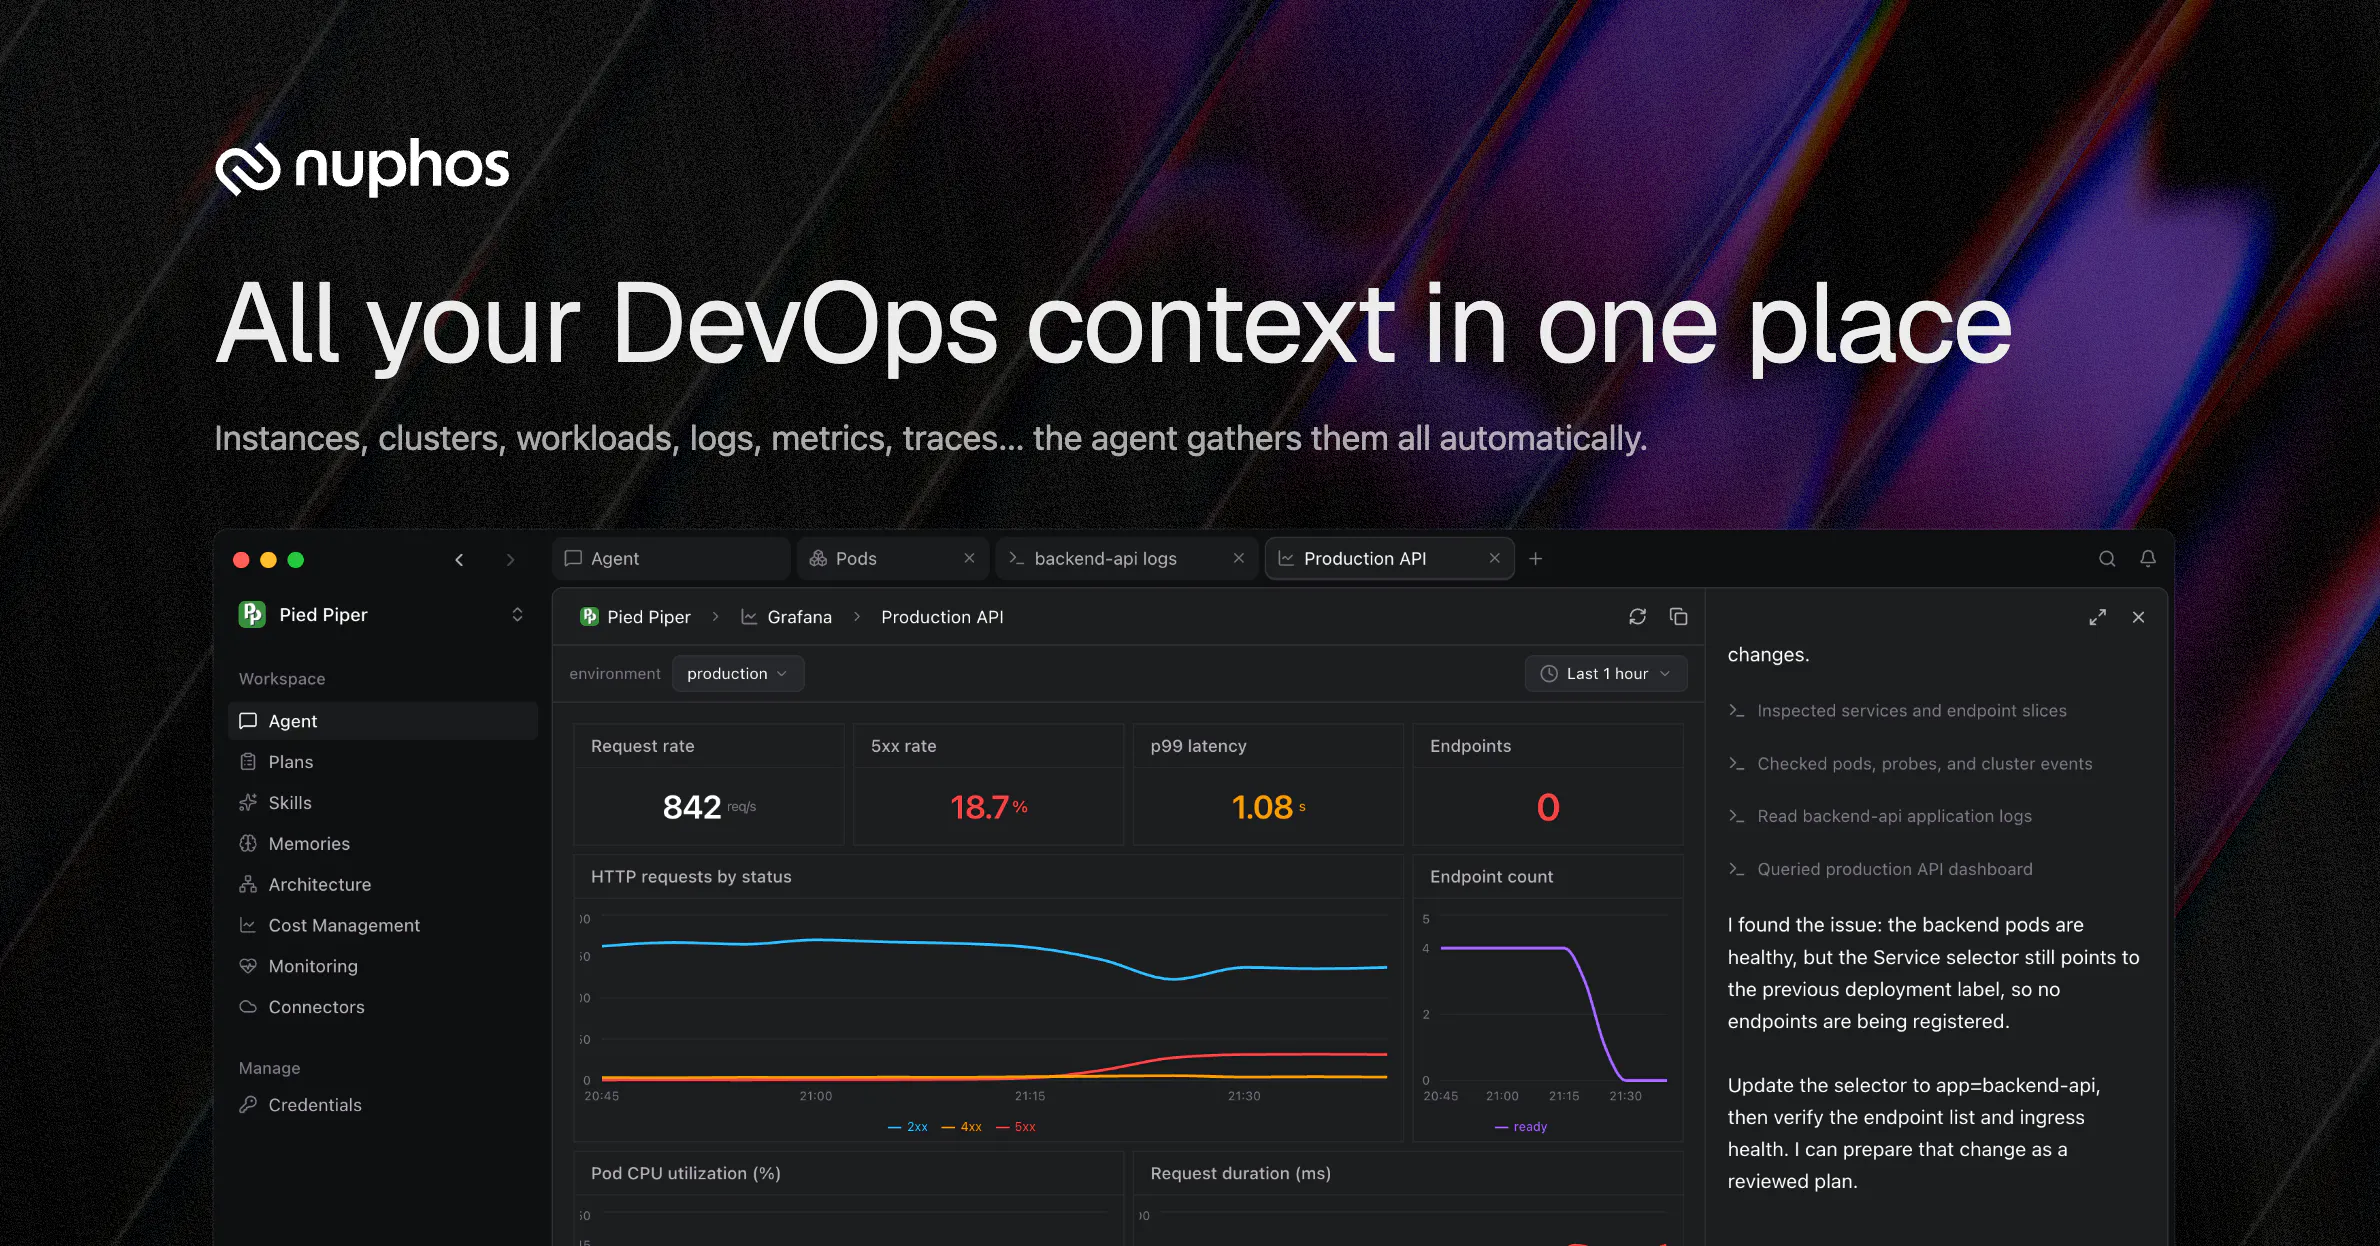Click the Pied Piper workspace logo in sidebar

click(x=252, y=614)
